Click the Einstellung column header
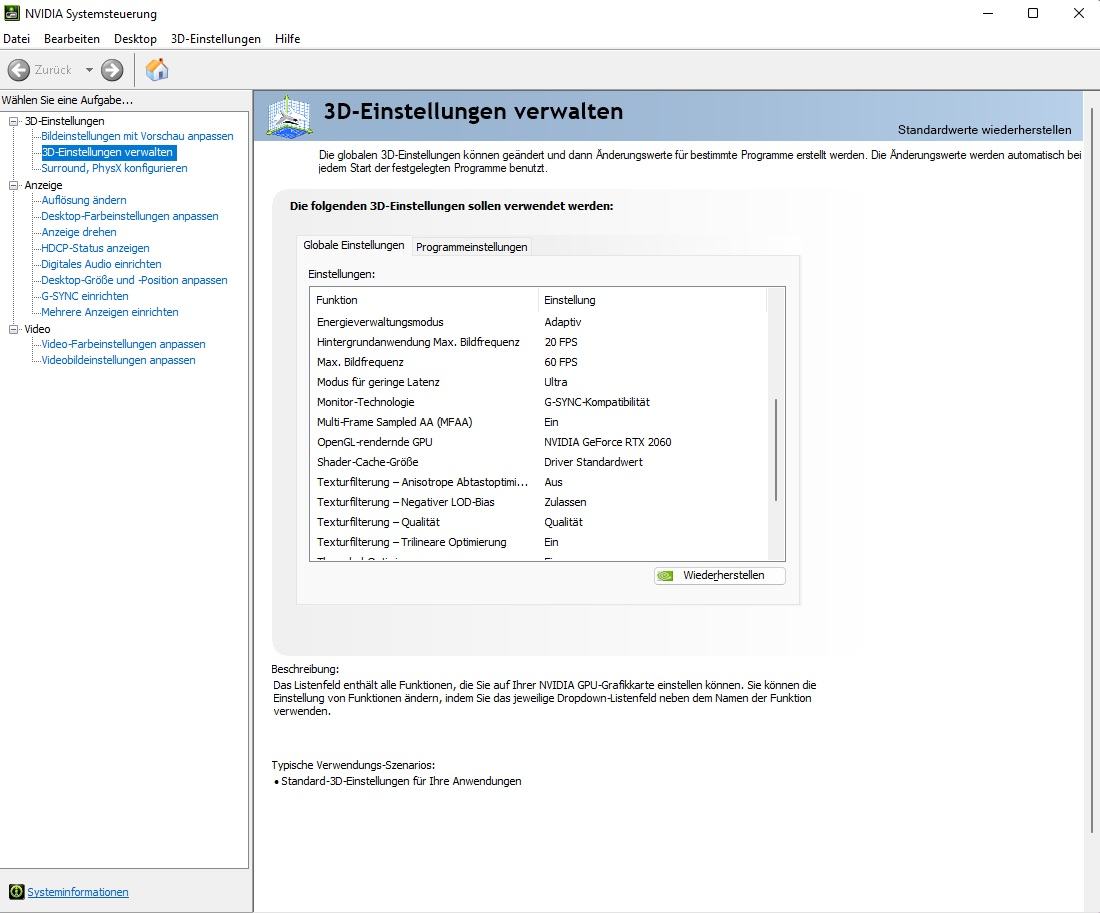 click(x=652, y=300)
